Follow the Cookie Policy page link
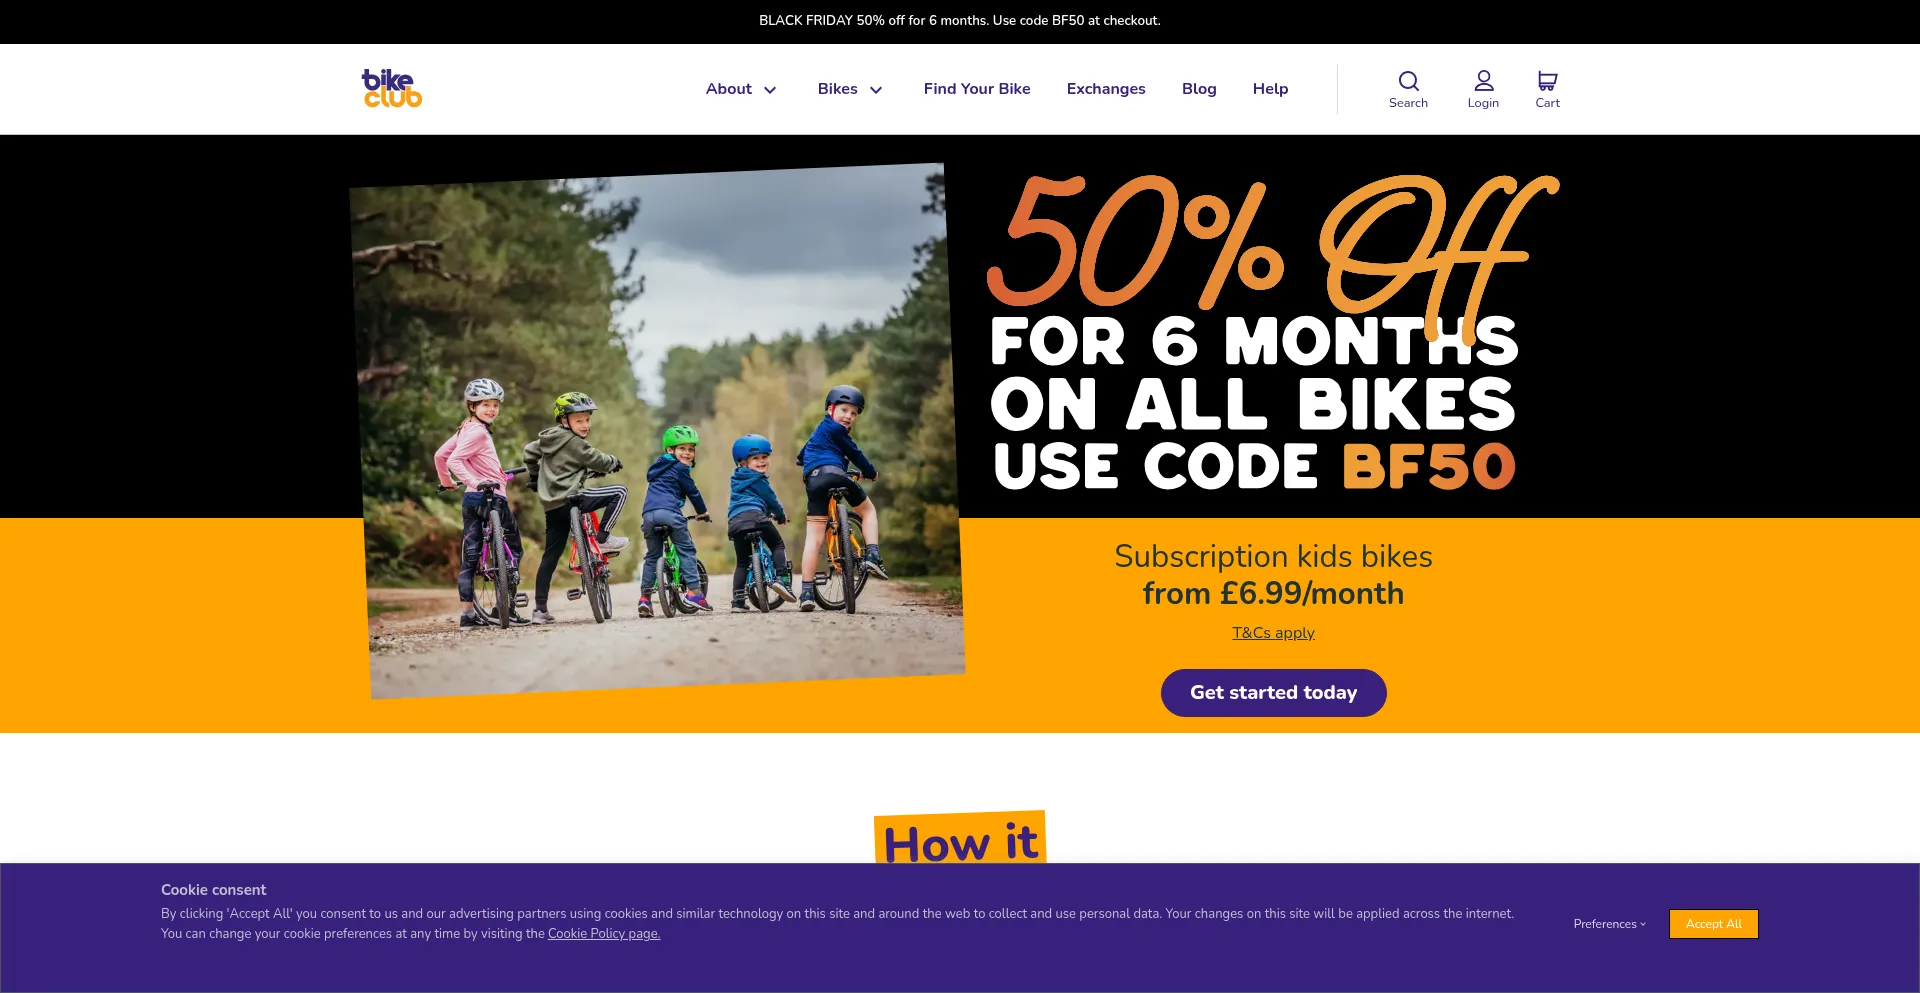 pyautogui.click(x=604, y=934)
